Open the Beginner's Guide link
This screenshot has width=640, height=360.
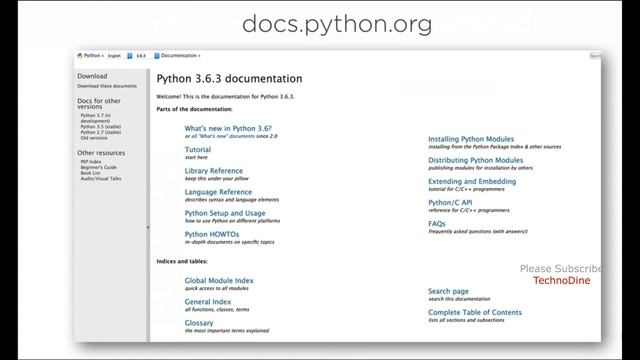tap(98, 167)
